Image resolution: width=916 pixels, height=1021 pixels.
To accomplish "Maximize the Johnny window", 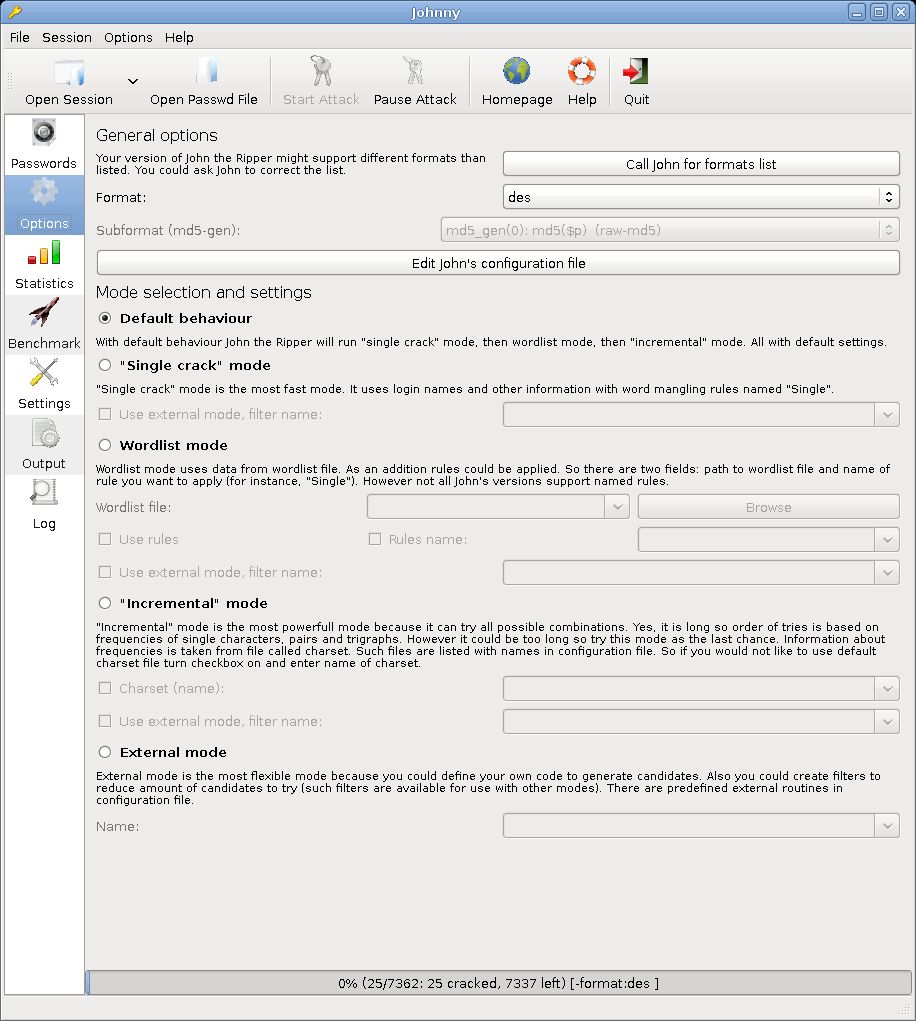I will click(x=879, y=12).
